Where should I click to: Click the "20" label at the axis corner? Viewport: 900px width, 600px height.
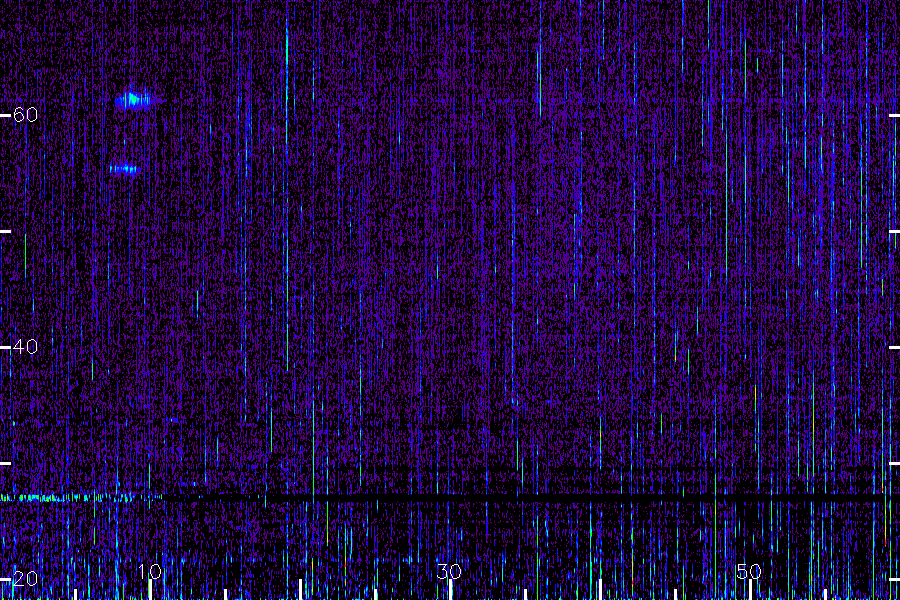click(x=25, y=578)
